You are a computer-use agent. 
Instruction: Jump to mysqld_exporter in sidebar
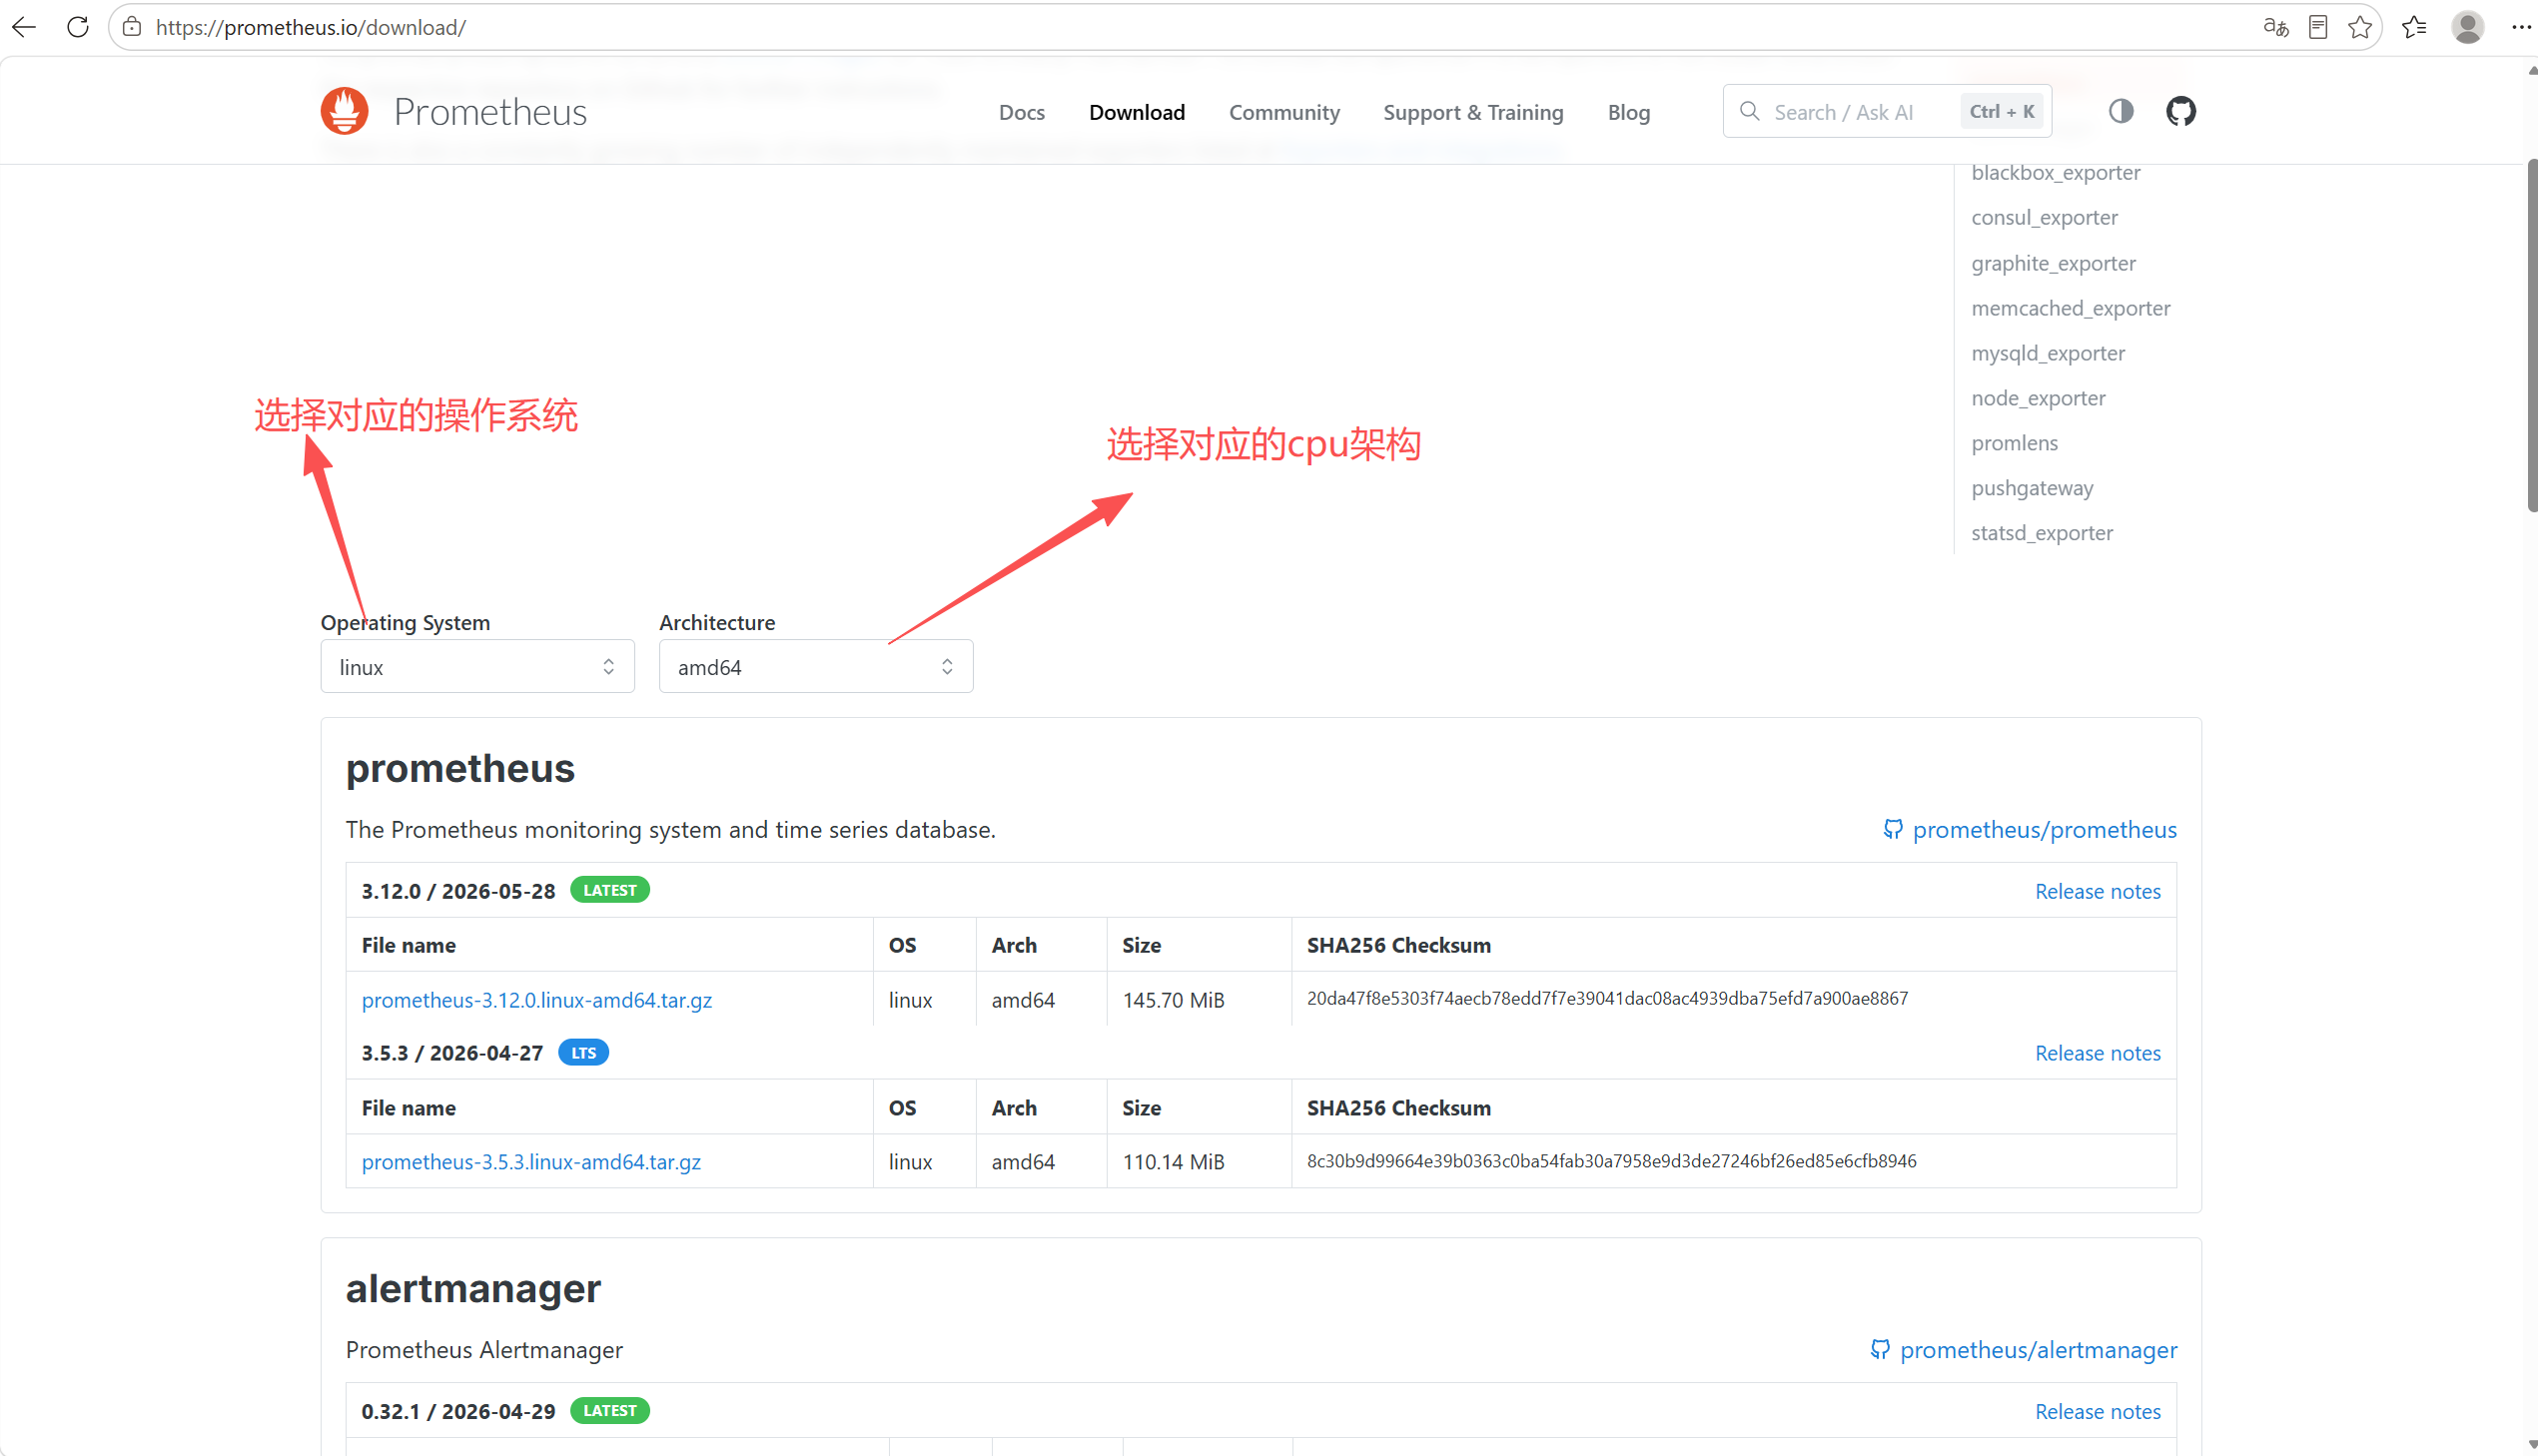click(2048, 354)
